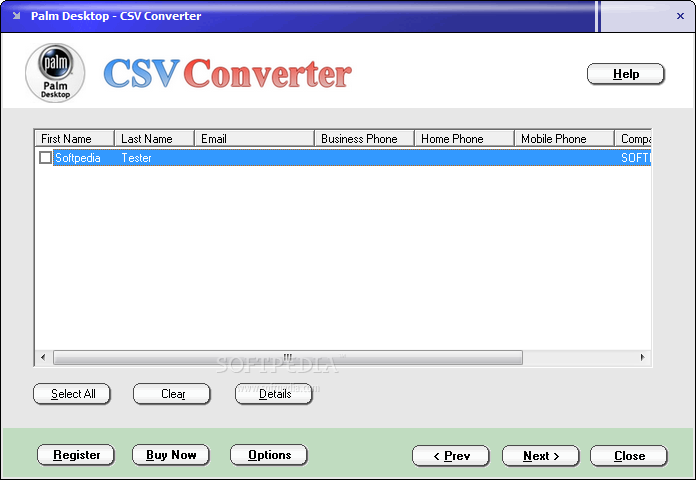The image size is (696, 480).
Task: Click the Home Phone column header
Action: pos(464,139)
